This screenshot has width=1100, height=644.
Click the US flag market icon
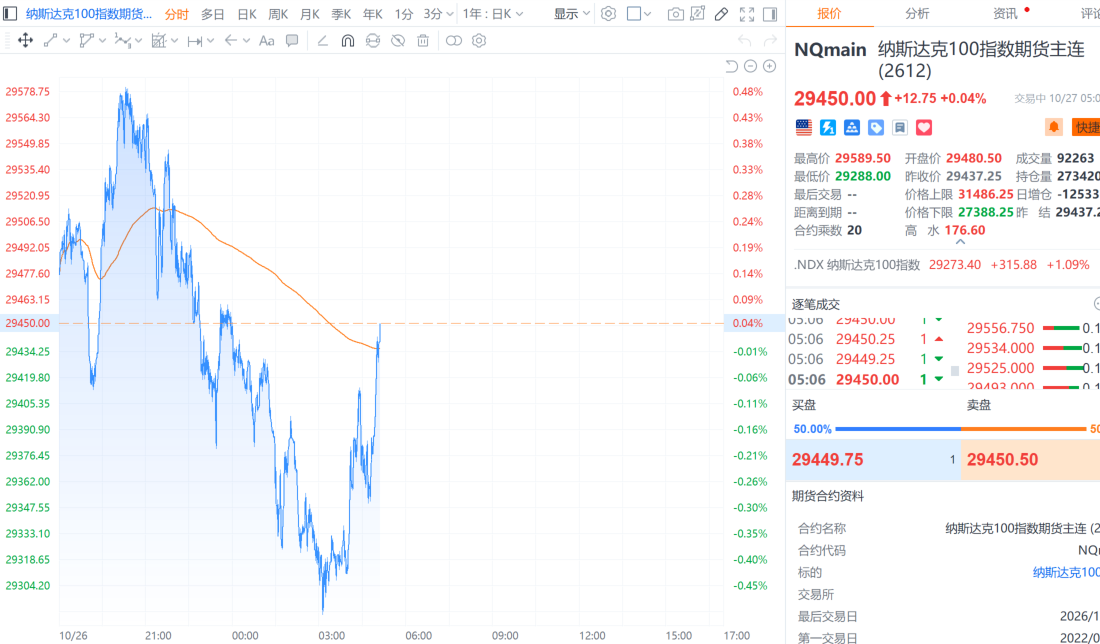803,127
